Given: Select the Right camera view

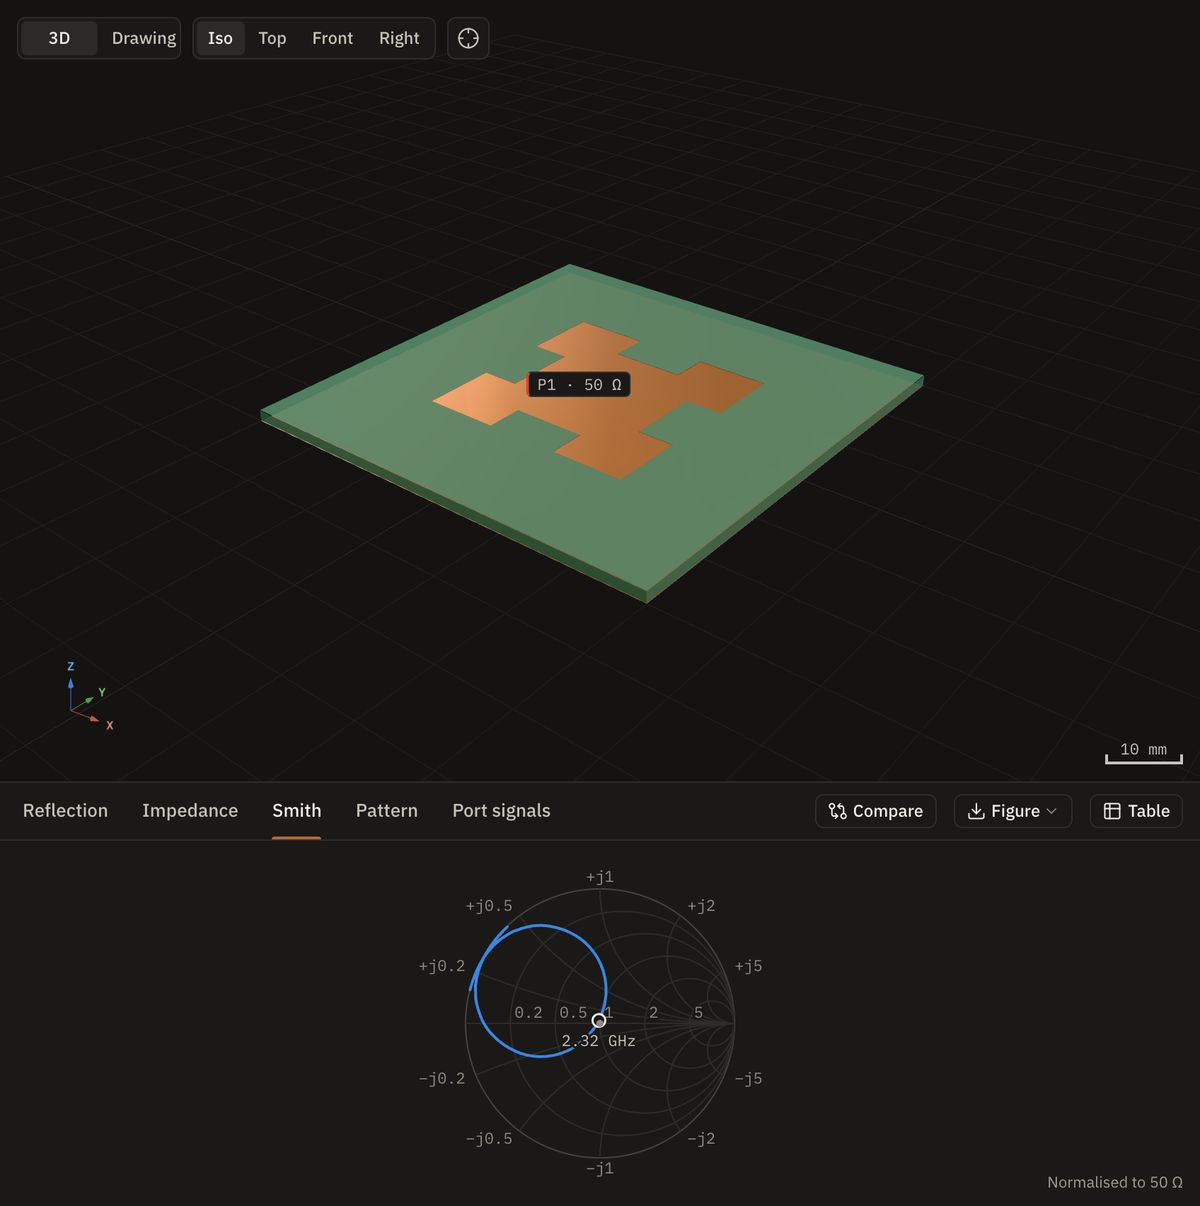Looking at the screenshot, I should pyautogui.click(x=399, y=38).
